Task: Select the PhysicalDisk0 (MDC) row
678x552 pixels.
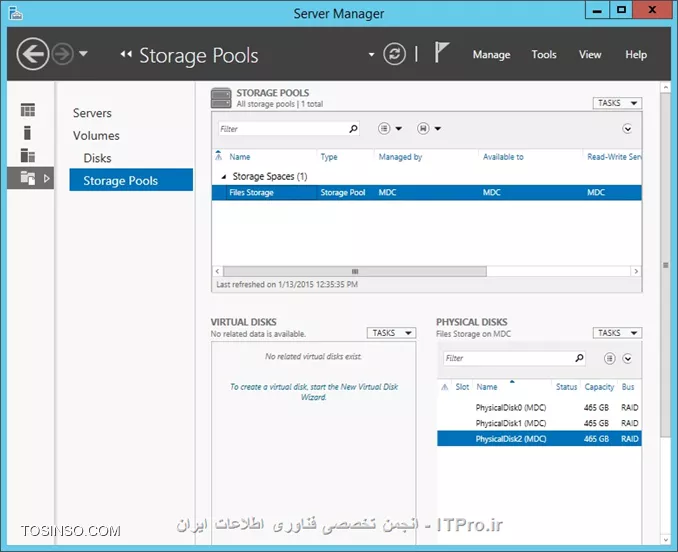Action: point(539,408)
